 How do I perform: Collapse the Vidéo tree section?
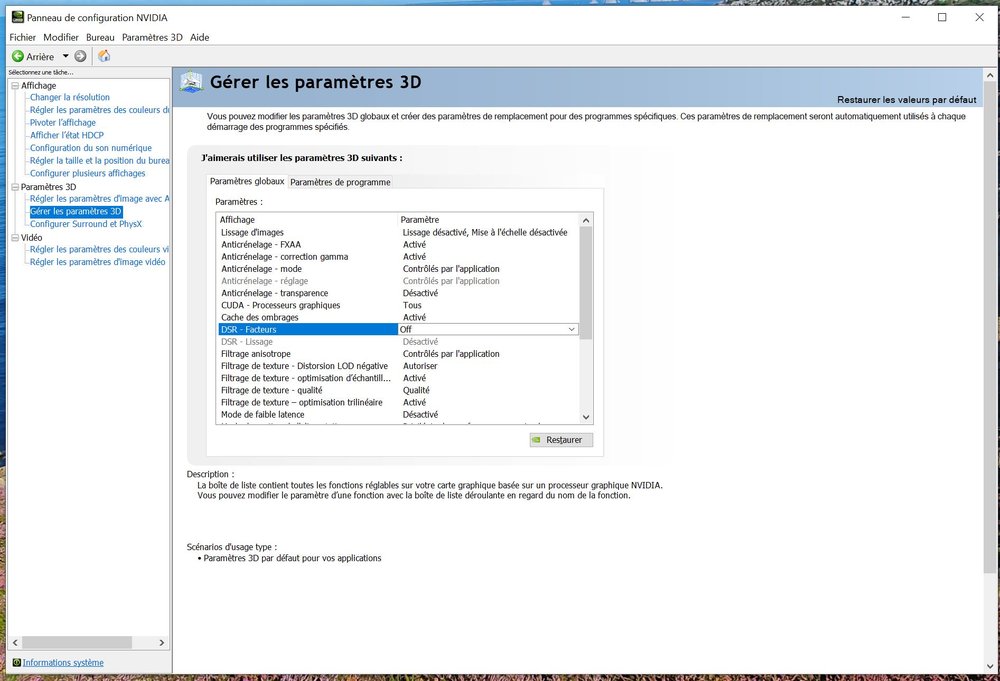[15, 237]
